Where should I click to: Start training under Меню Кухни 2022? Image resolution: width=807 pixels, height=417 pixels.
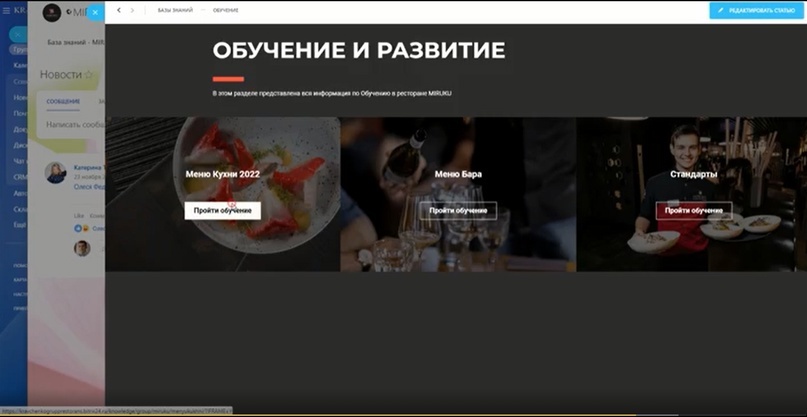(222, 211)
